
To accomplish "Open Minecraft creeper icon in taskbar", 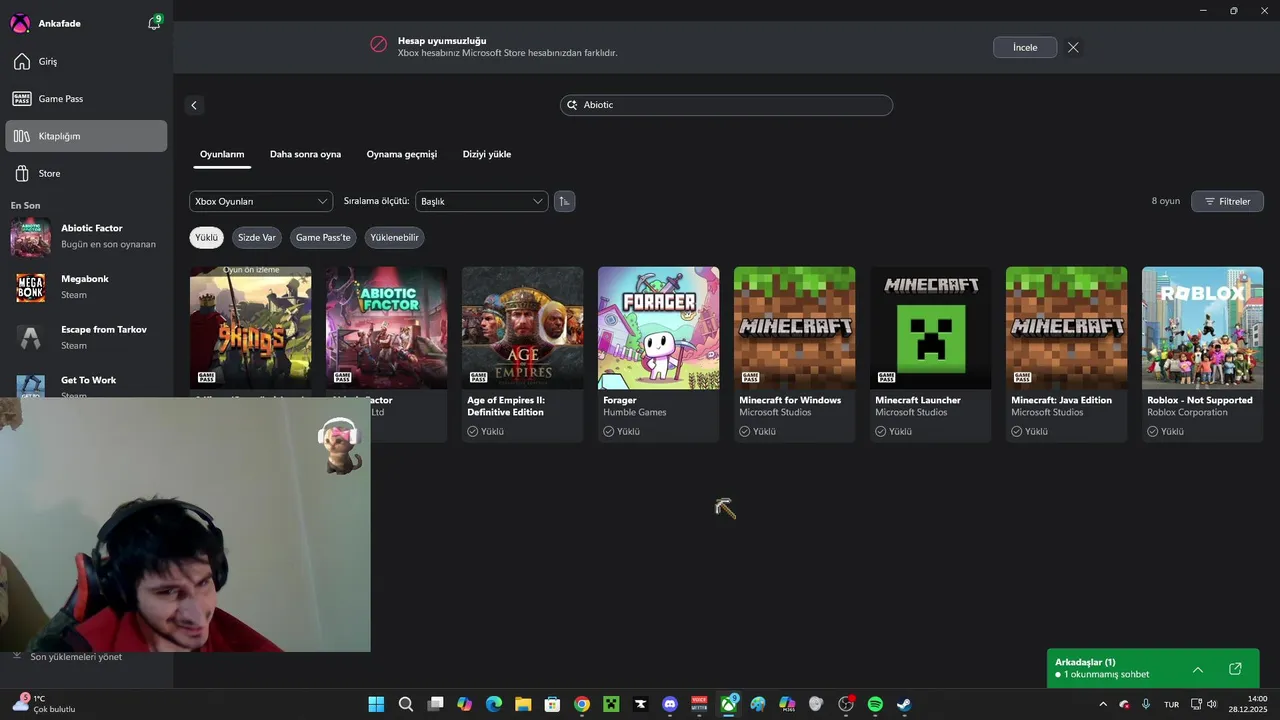I will [611, 704].
